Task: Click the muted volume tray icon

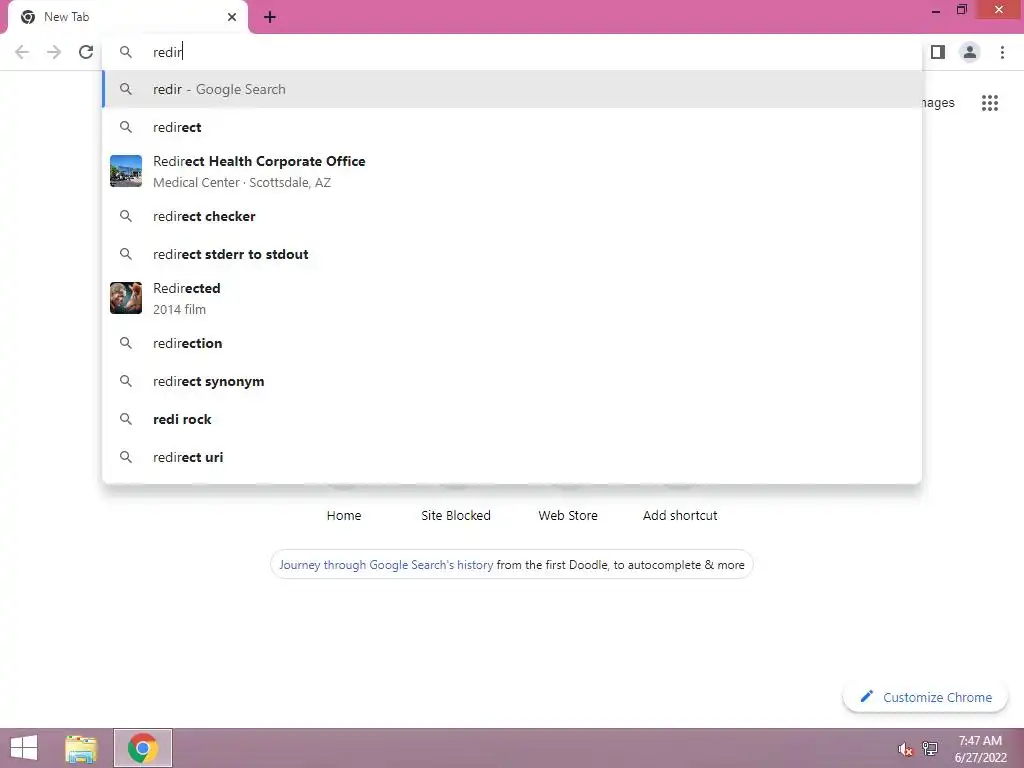Action: pos(905,749)
